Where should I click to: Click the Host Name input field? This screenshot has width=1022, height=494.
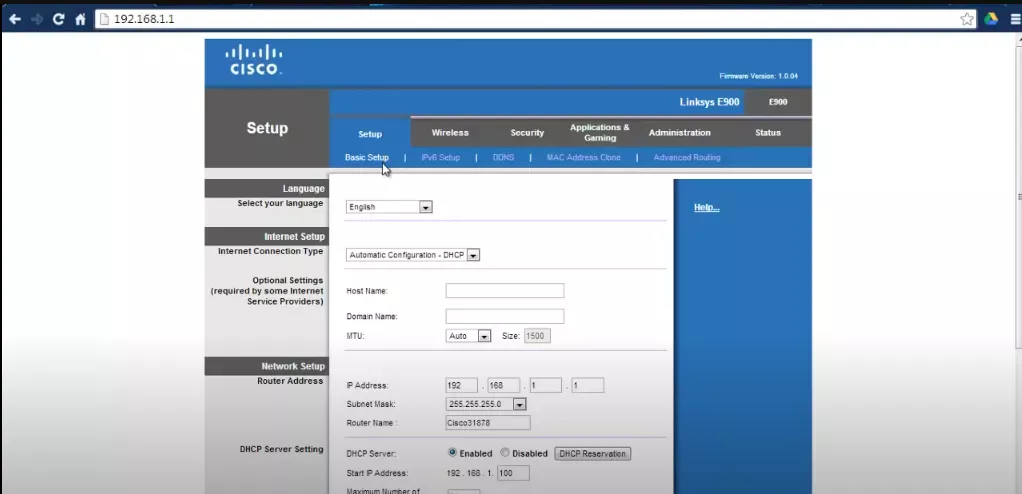[x=504, y=291]
